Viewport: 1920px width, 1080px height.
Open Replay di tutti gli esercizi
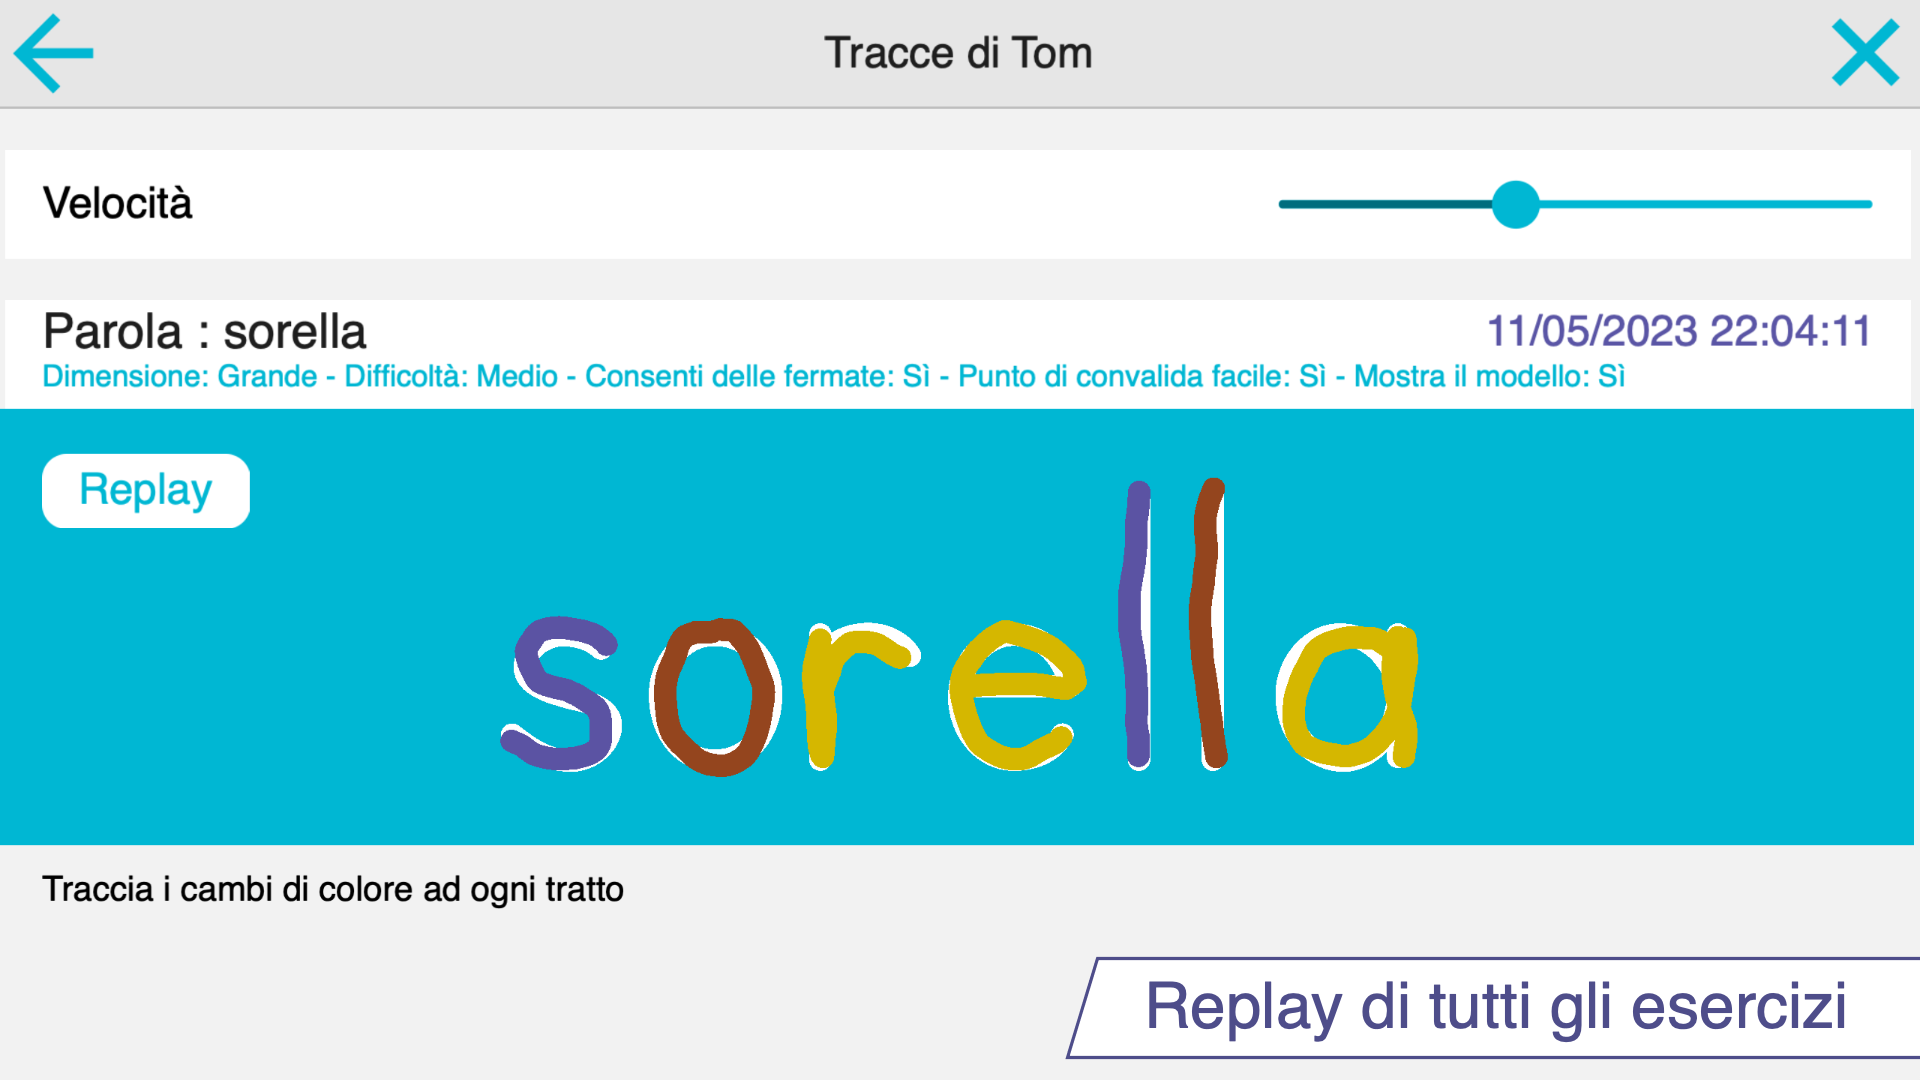[1495, 1007]
